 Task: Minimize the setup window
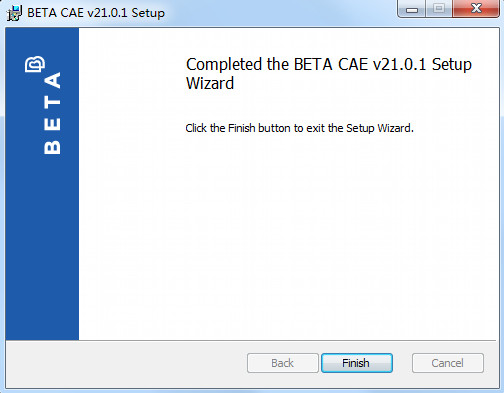click(x=412, y=9)
